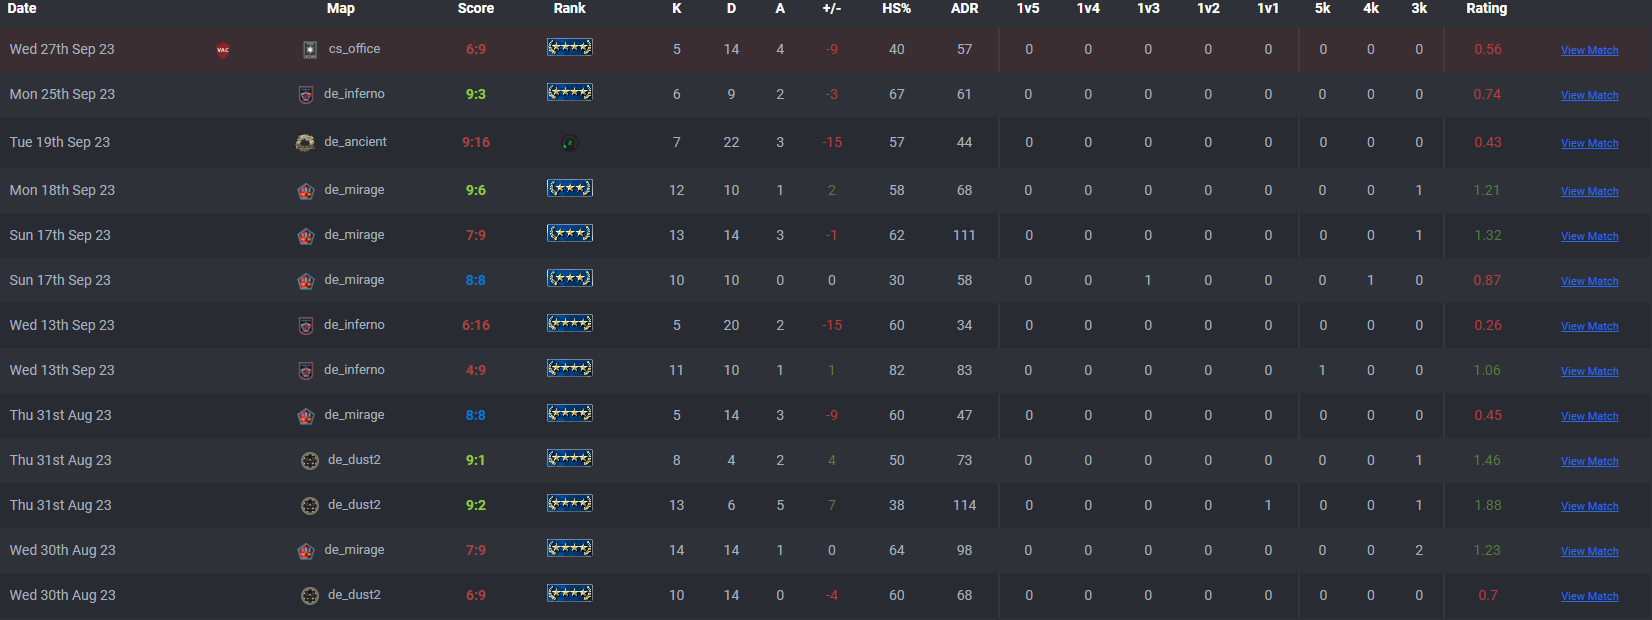
Task: Select the Mon 25th Sep de_inferno row
Action: pos(826,94)
